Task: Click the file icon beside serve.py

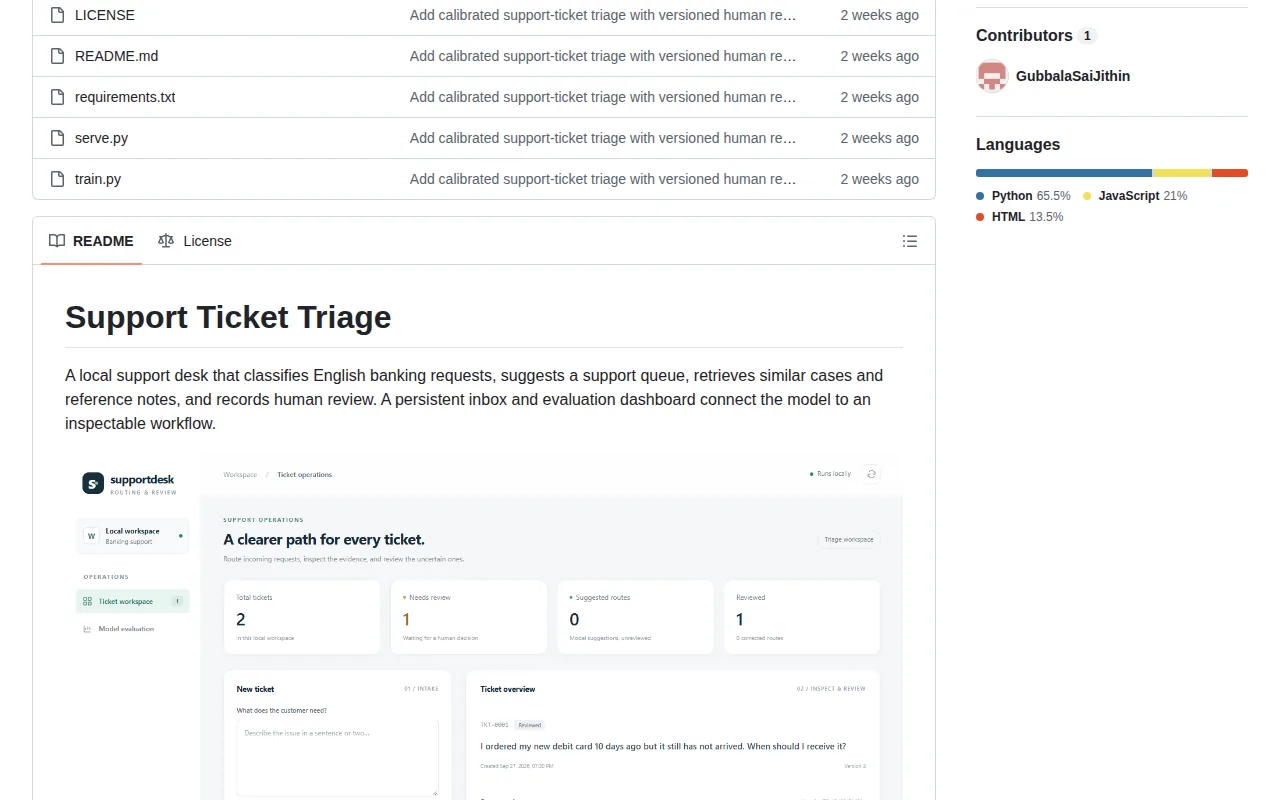Action: click(58, 138)
